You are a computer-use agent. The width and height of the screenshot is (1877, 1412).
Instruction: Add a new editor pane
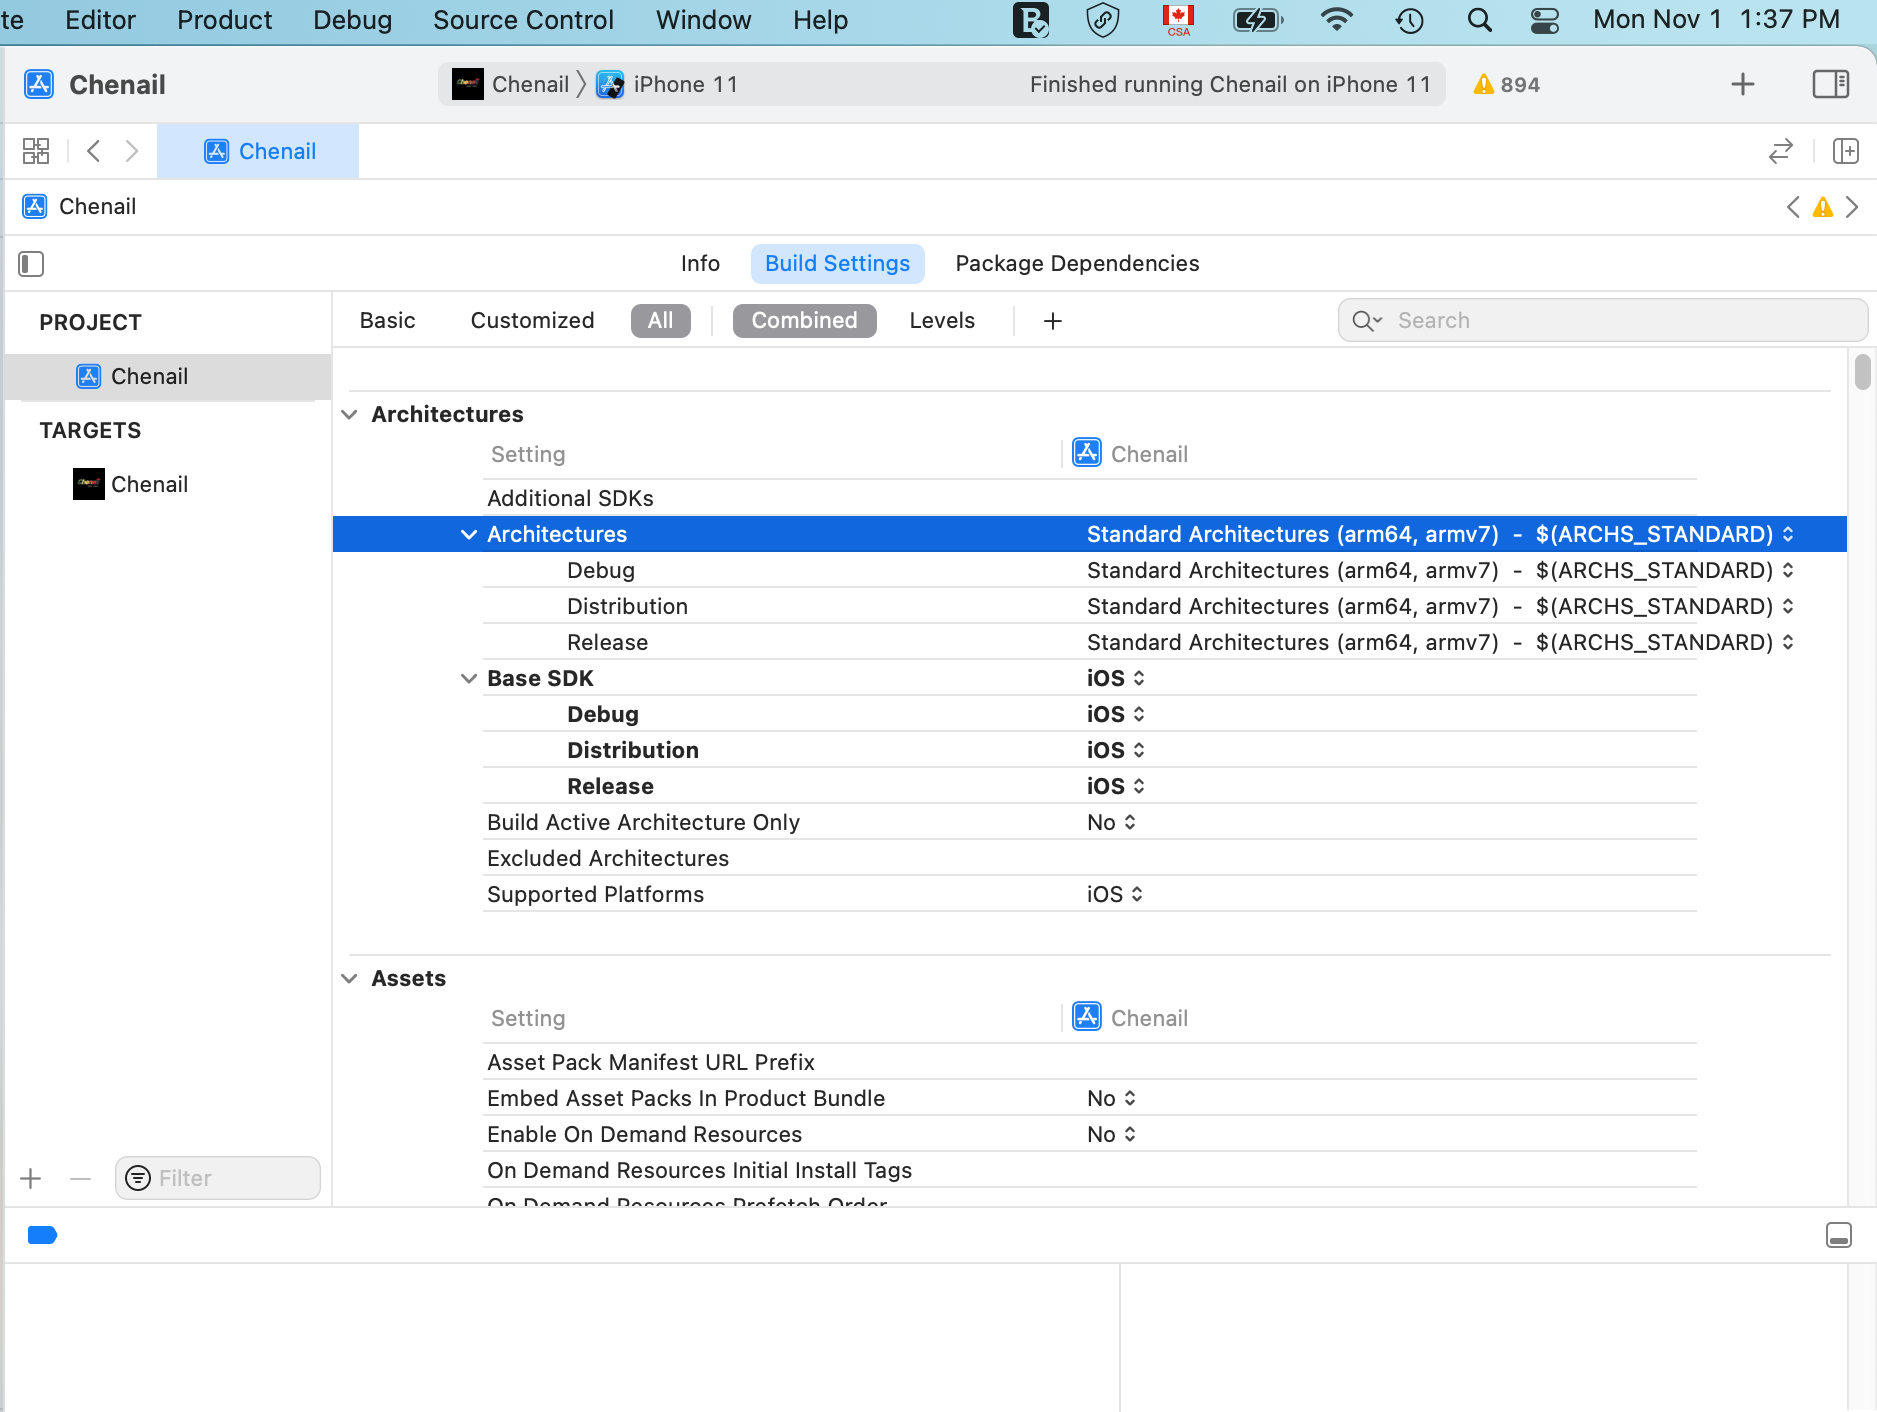click(1846, 151)
